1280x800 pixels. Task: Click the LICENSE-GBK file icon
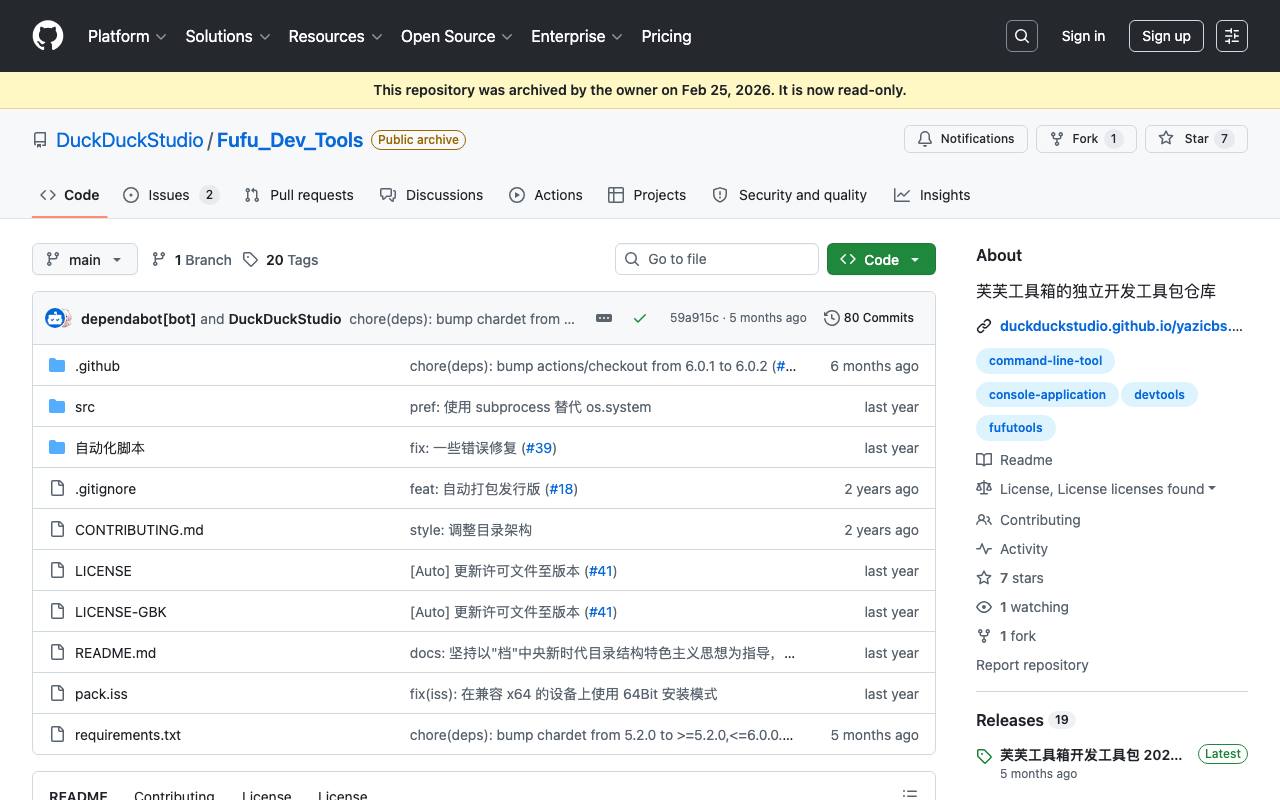tap(57, 612)
